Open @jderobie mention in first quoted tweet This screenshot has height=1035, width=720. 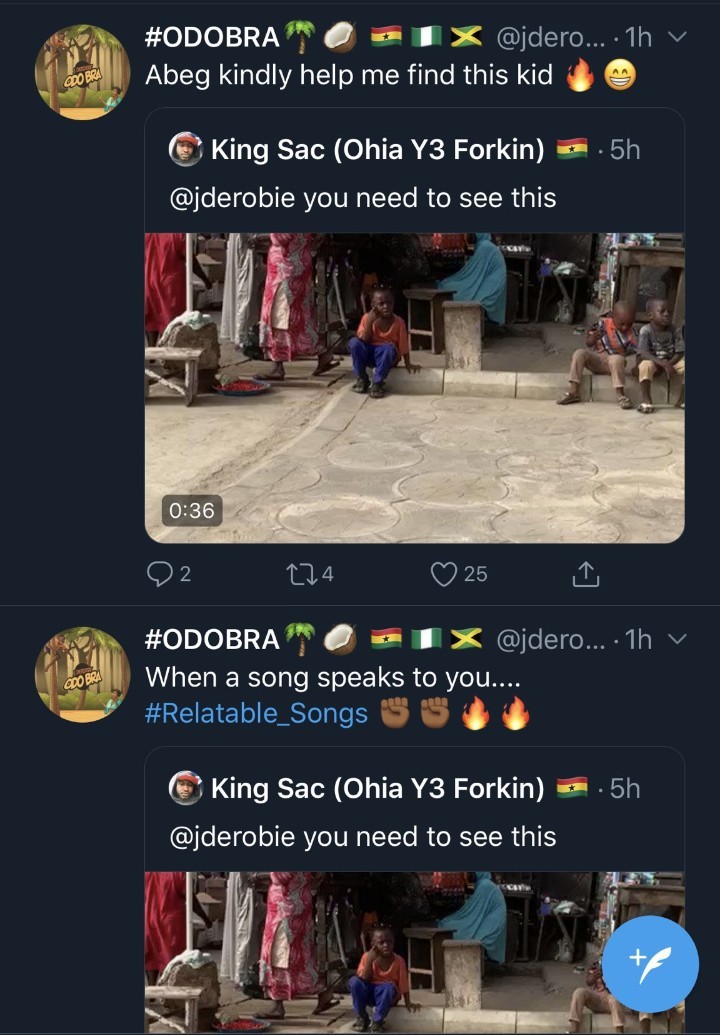(x=232, y=198)
